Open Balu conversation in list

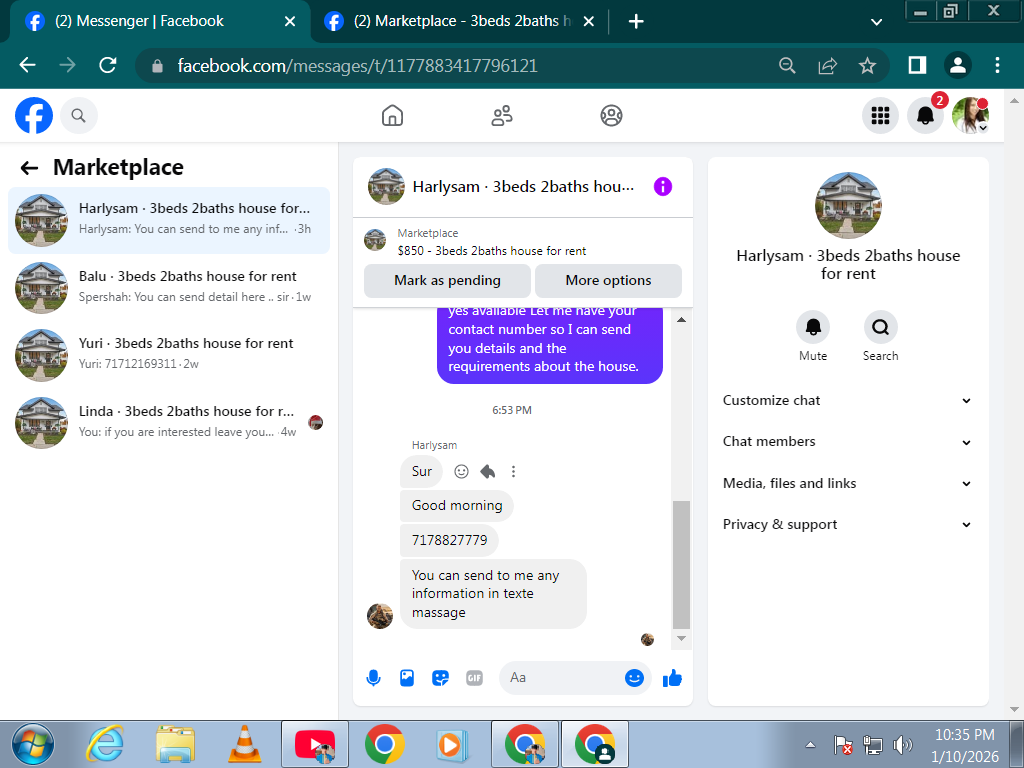click(168, 287)
